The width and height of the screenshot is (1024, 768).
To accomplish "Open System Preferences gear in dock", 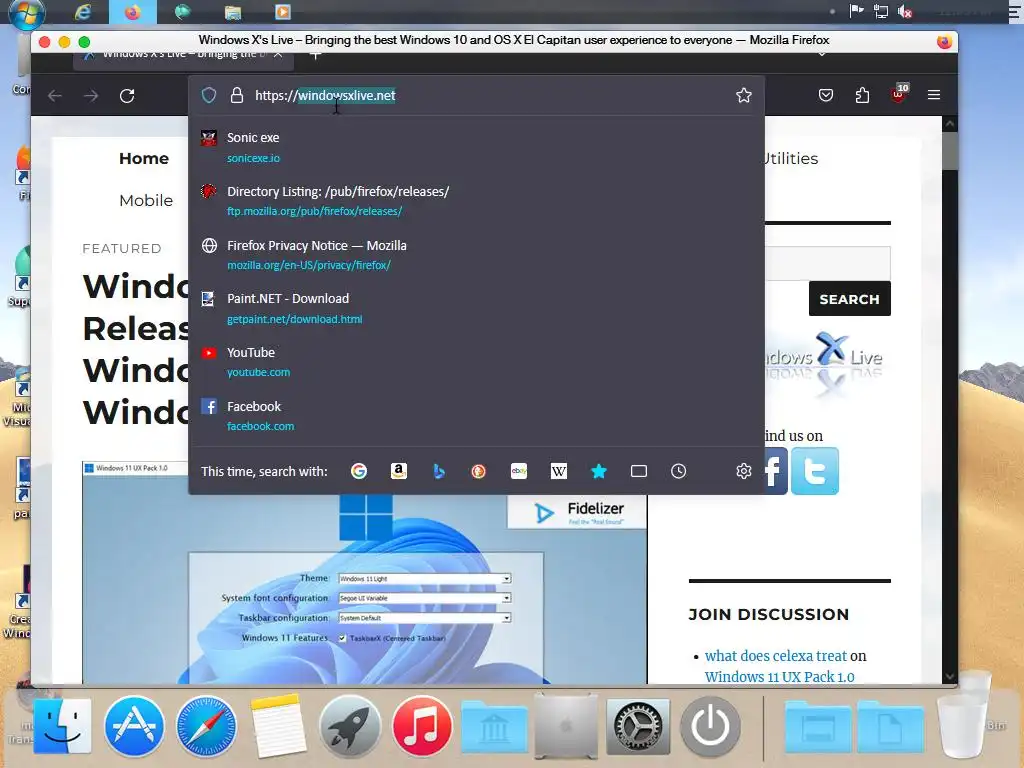I will click(638, 726).
